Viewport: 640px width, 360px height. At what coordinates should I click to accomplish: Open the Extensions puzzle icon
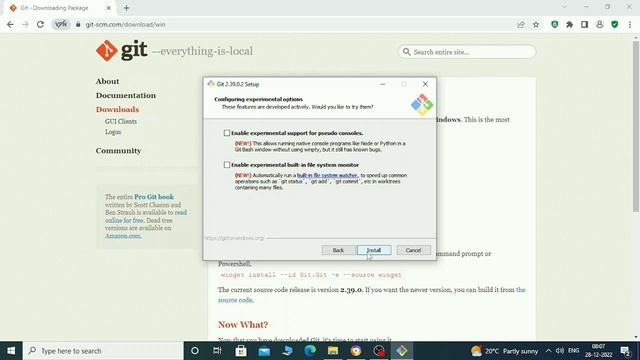point(569,24)
